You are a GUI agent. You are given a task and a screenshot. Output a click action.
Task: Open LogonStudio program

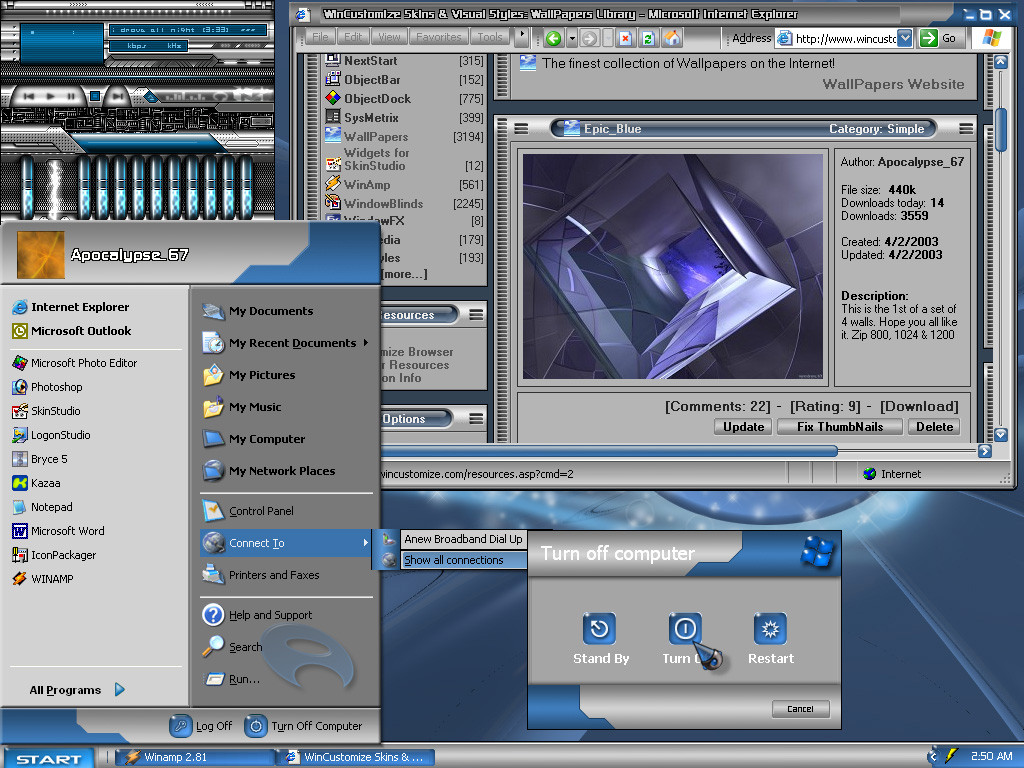click(x=51, y=435)
